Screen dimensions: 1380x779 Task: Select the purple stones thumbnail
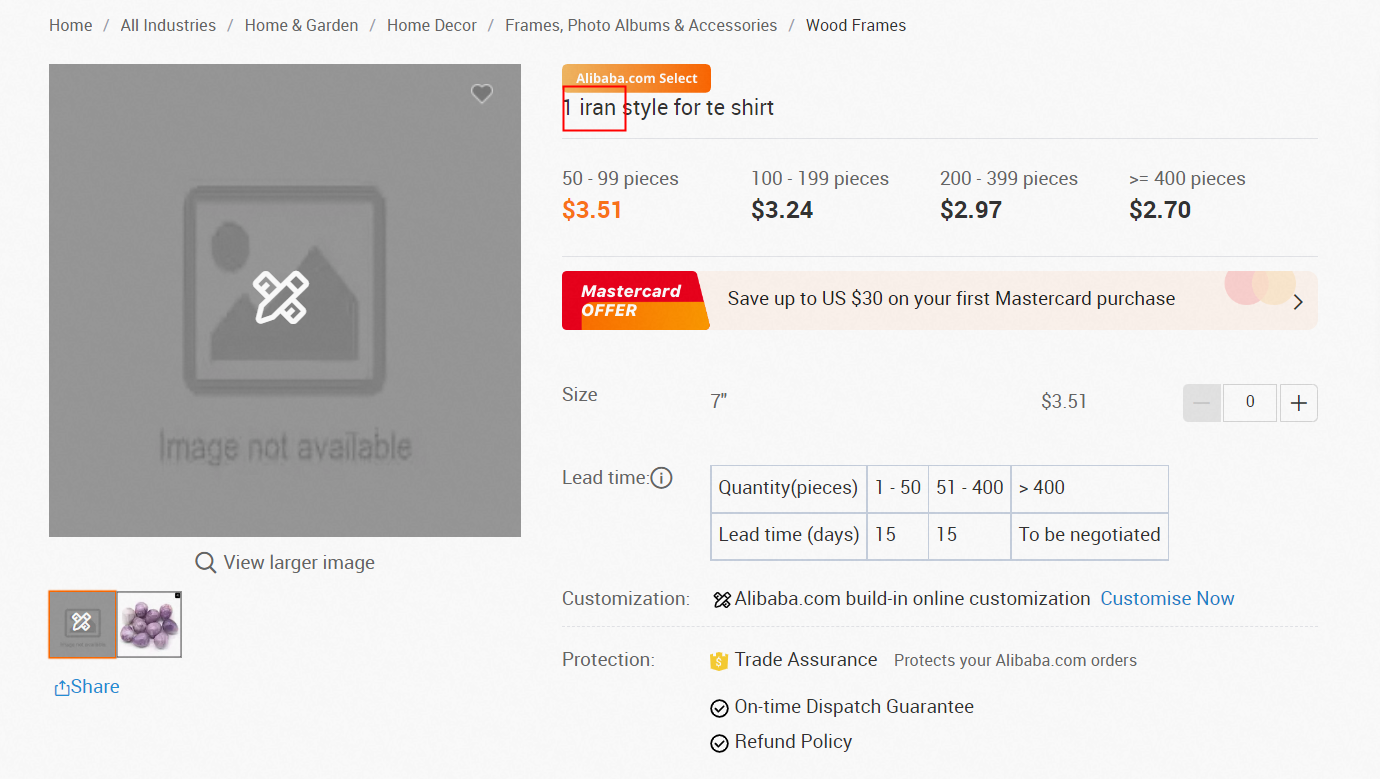click(x=150, y=624)
